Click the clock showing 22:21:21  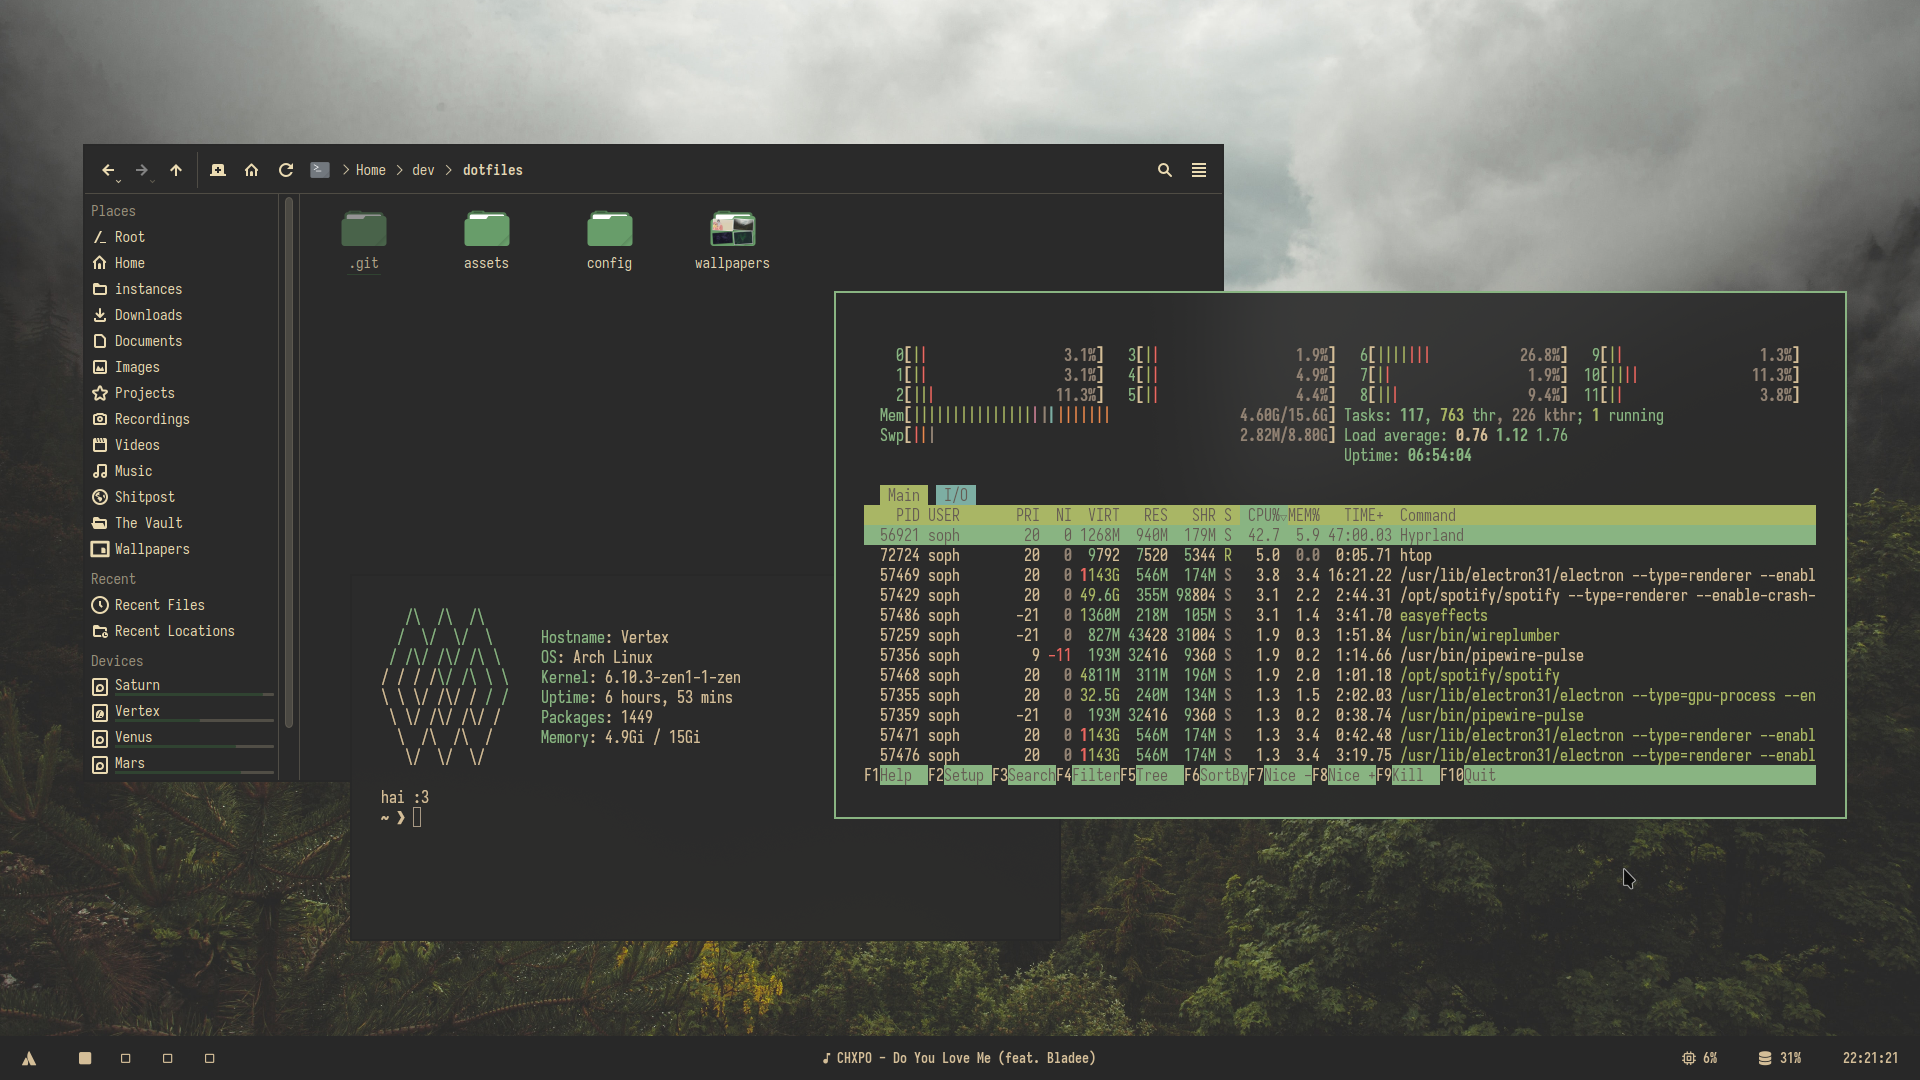1870,1058
